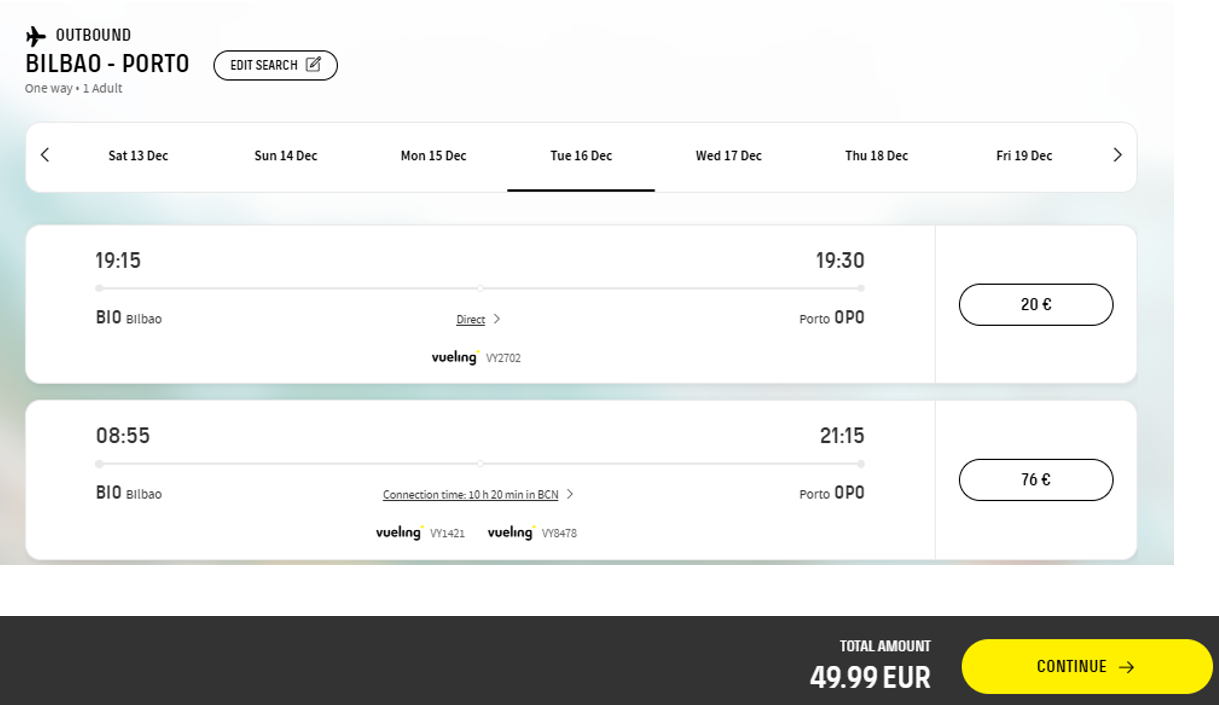Click the Vueling logo beside VY1421
Image resolution: width=1219 pixels, height=705 pixels.
point(399,533)
